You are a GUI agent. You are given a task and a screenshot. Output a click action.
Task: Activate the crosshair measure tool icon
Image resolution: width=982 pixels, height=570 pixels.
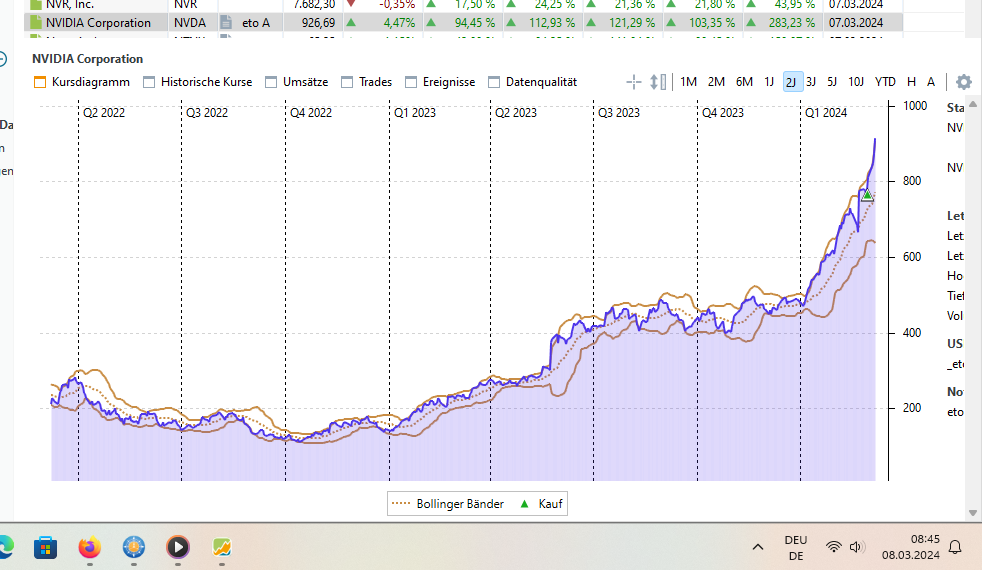(x=634, y=82)
